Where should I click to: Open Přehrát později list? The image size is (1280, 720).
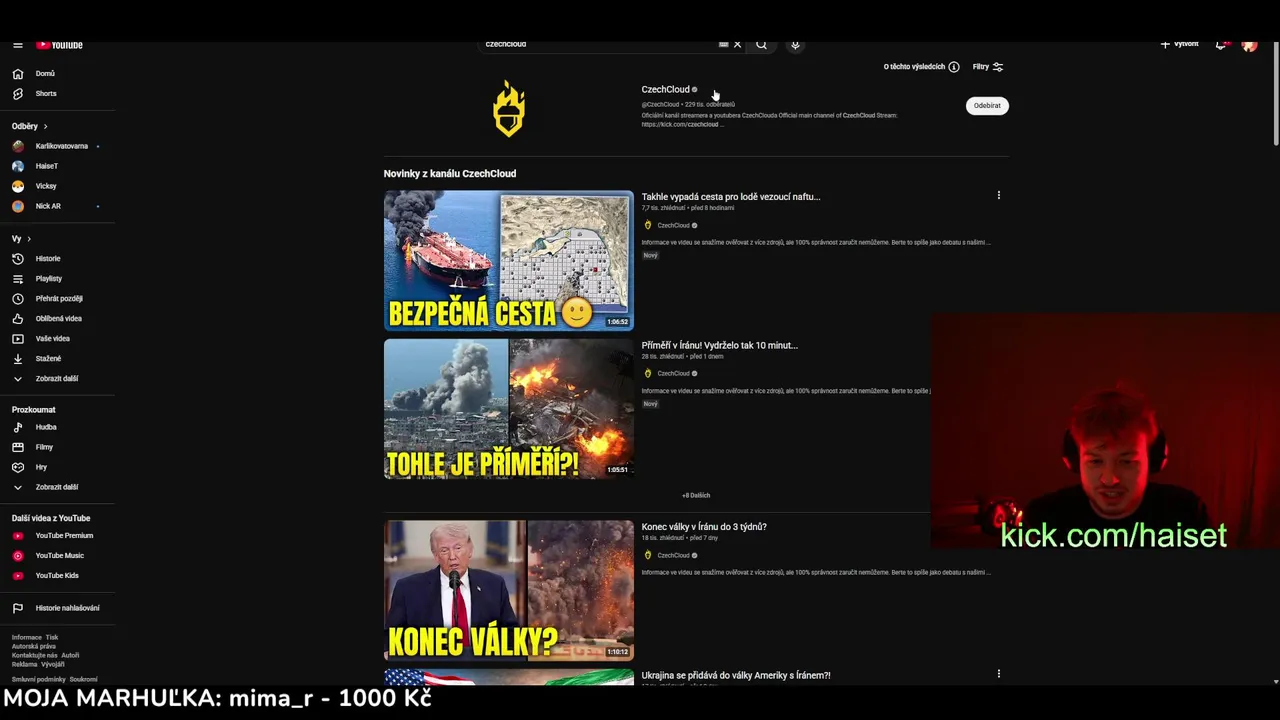coord(57,298)
